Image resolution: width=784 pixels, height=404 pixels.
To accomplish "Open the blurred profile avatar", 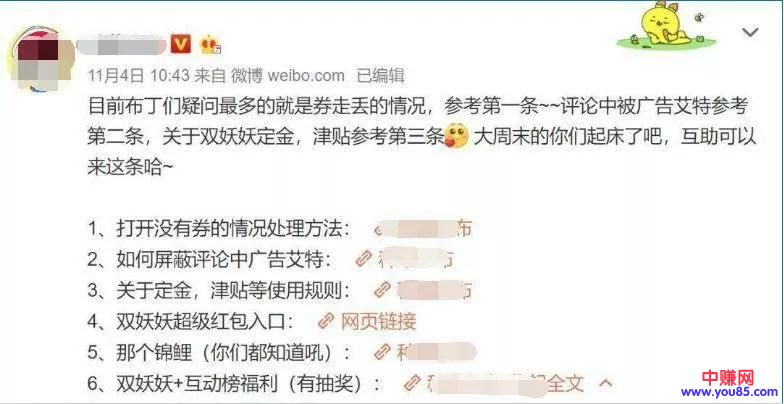I will click(x=39, y=58).
